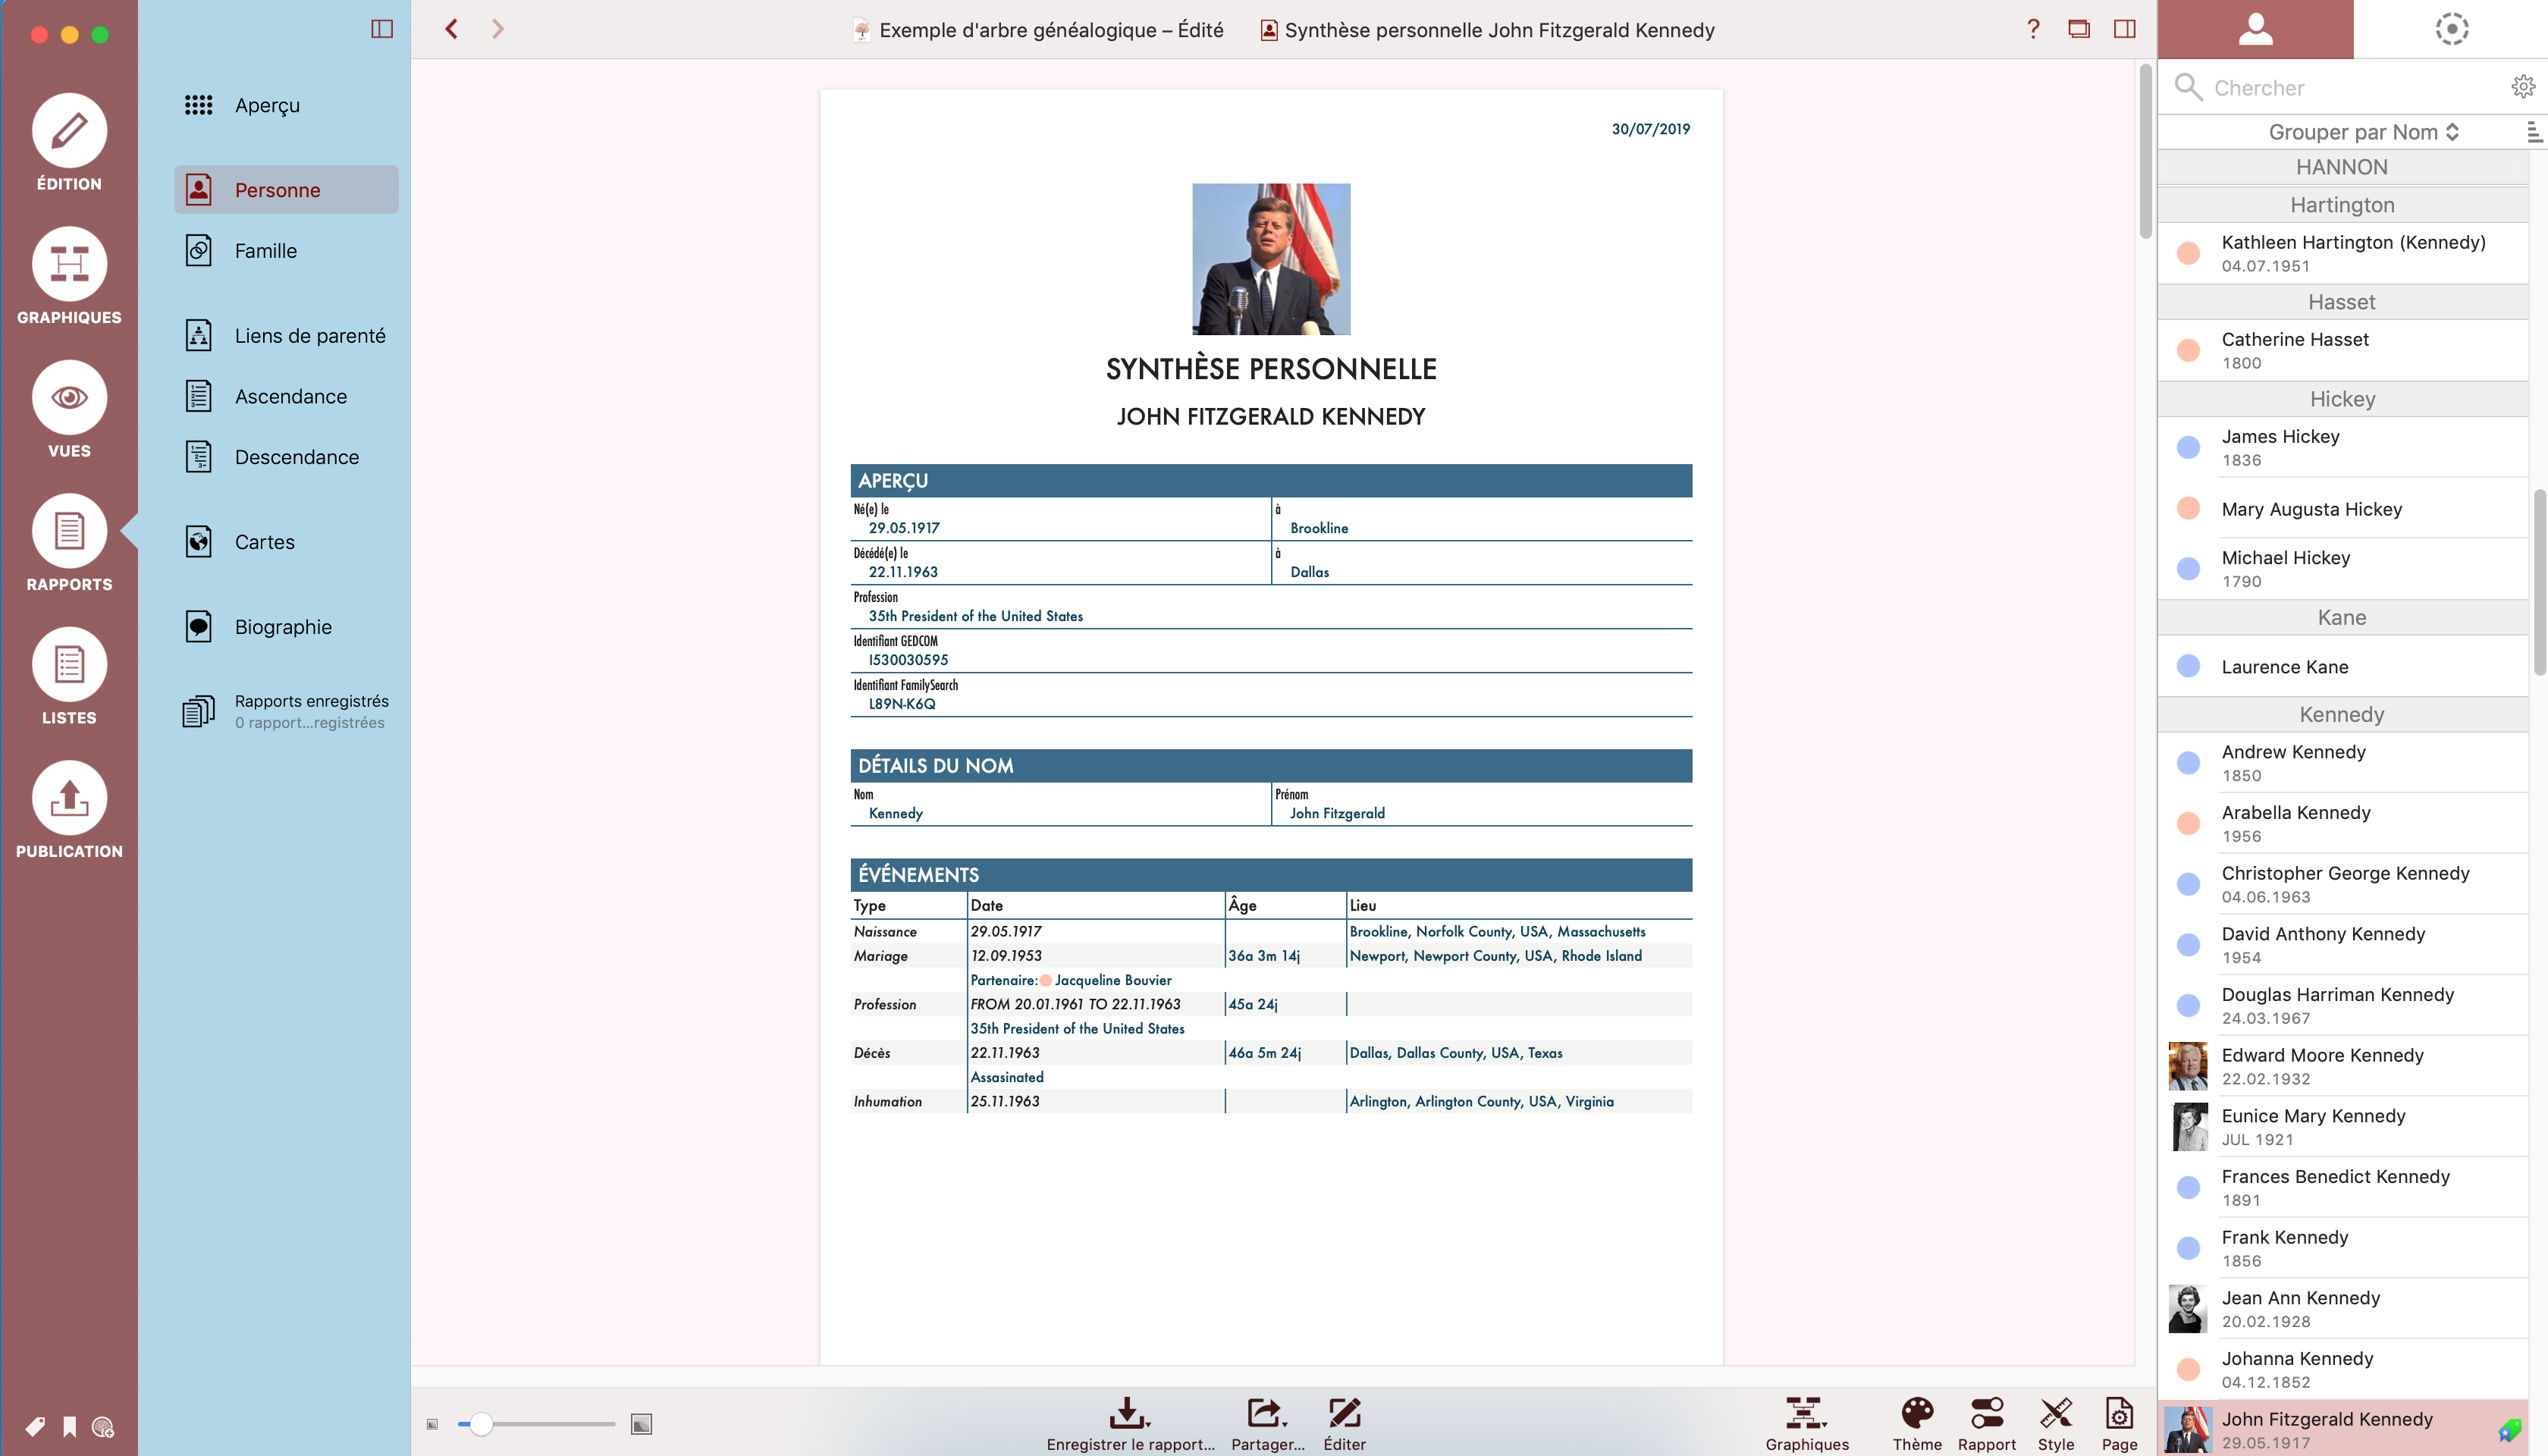Select Edward Moore Kennedy in the list
The height and width of the screenshot is (1456, 2548).
click(2342, 1066)
